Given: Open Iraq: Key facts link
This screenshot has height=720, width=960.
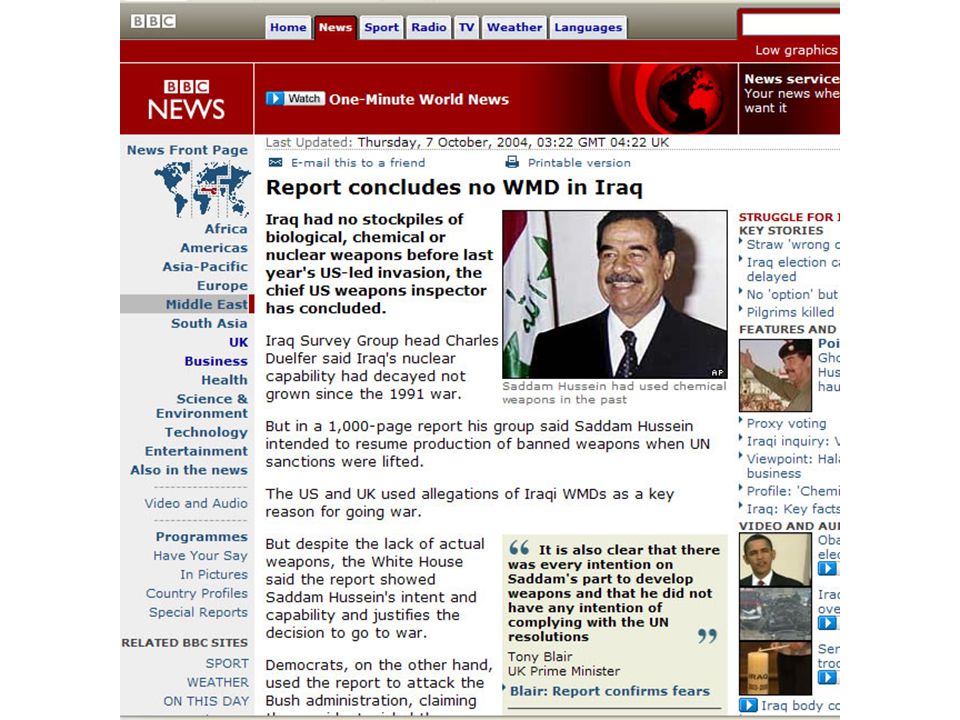Looking at the screenshot, I should [793, 509].
